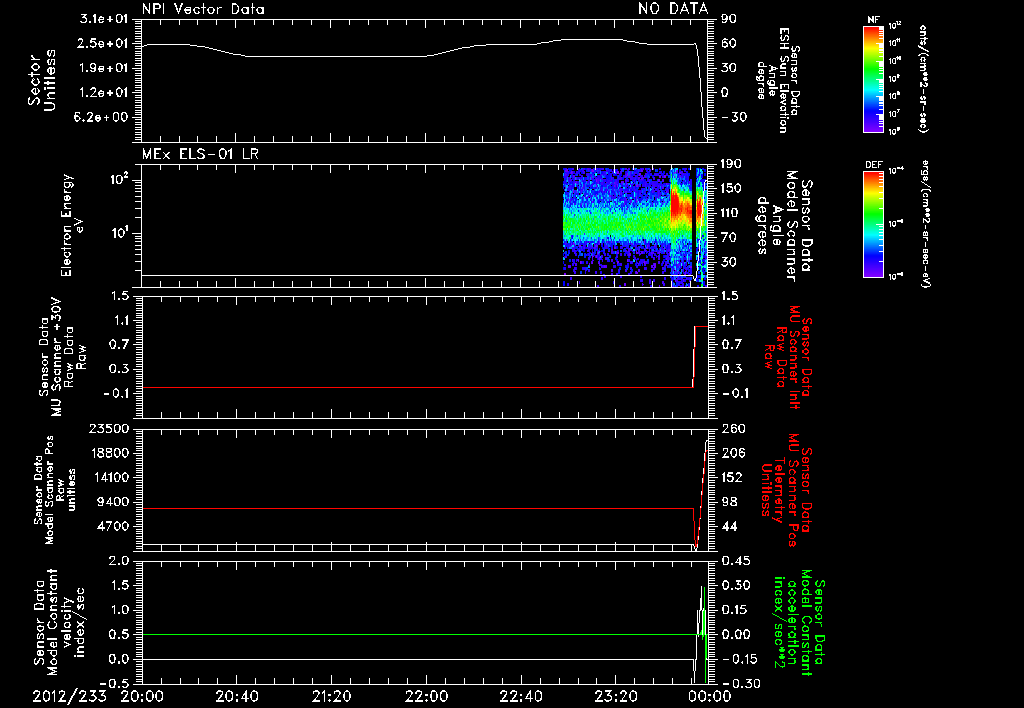The width and height of the screenshot is (1024, 708).
Task: Click the '1.2e+01' sector tick value
Action: (103, 93)
